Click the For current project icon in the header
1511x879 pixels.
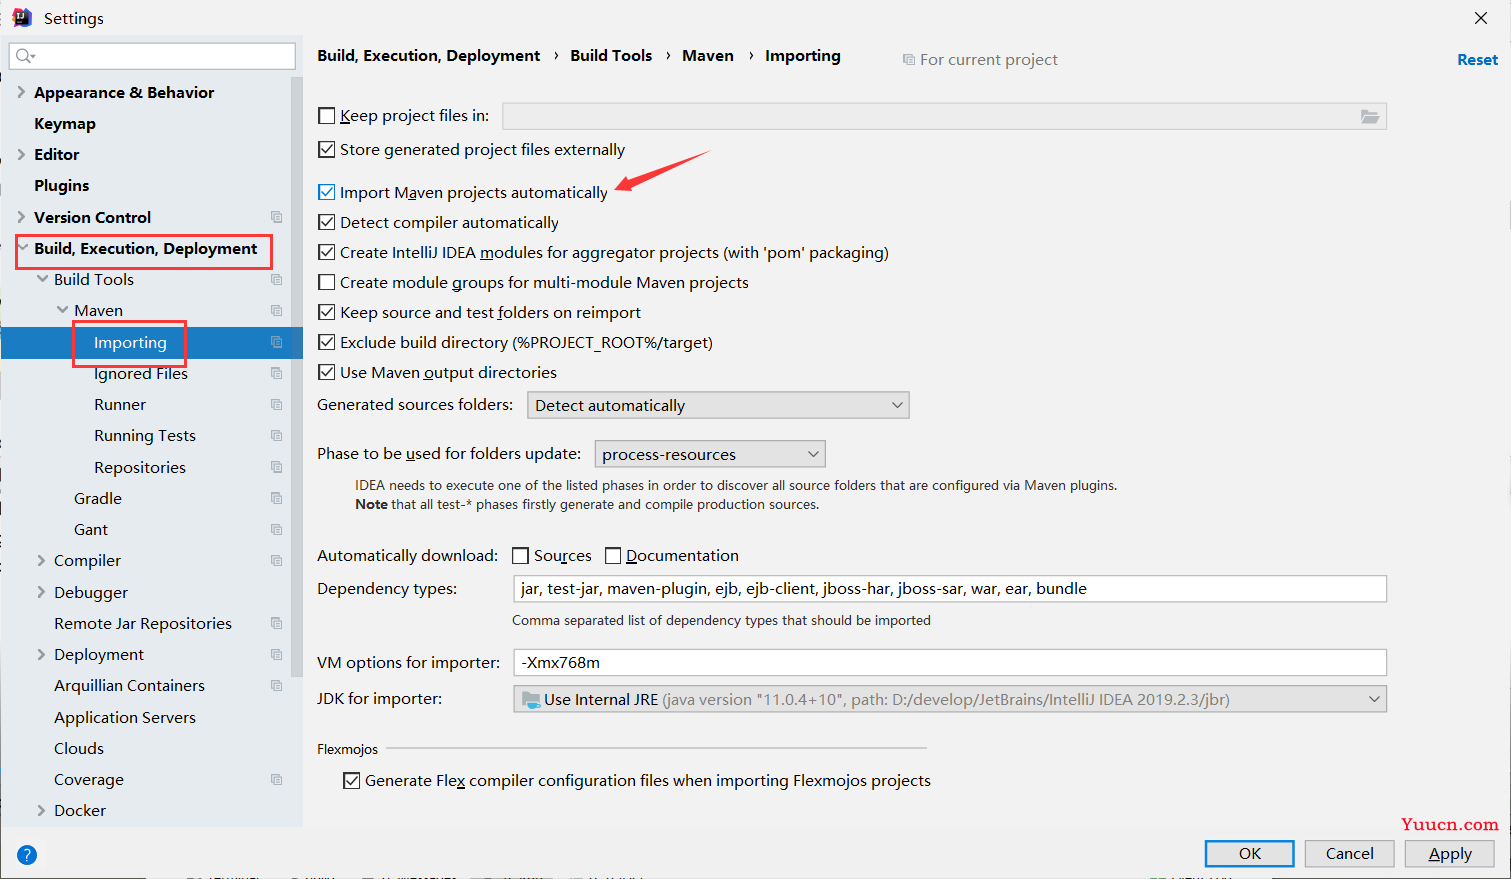(908, 60)
